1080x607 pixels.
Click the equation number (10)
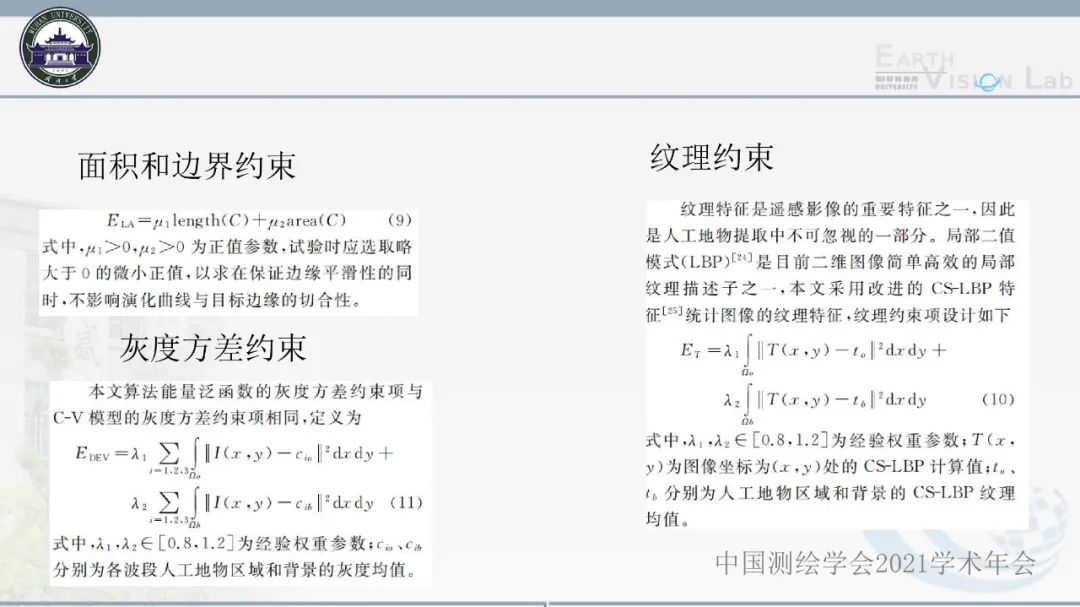(997, 399)
